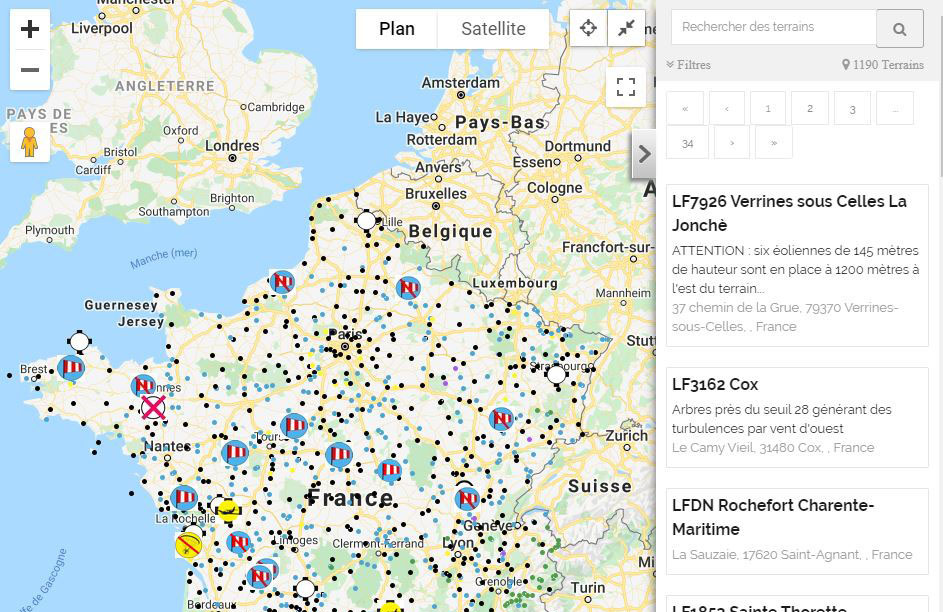Click the Paris label on the map
This screenshot has height=612, width=943.
pyautogui.click(x=345, y=334)
